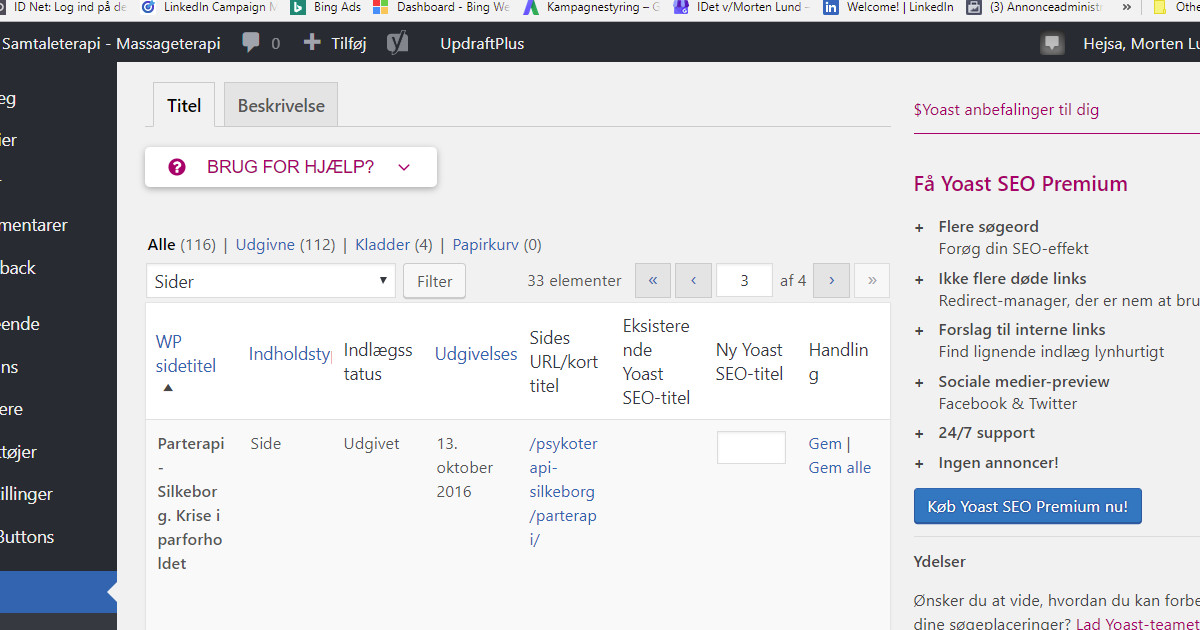1200x630 pixels.
Task: Open the Sider content type dropdown
Action: [x=270, y=281]
